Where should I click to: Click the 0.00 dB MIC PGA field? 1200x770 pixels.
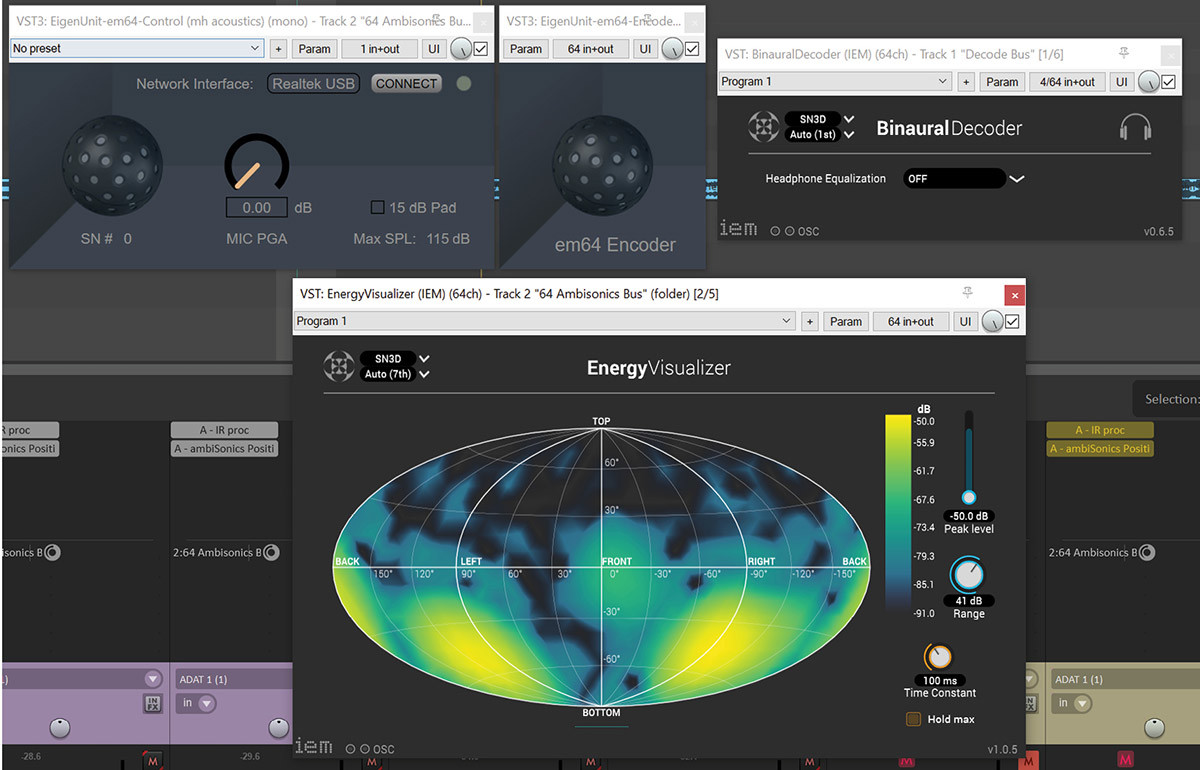point(257,207)
